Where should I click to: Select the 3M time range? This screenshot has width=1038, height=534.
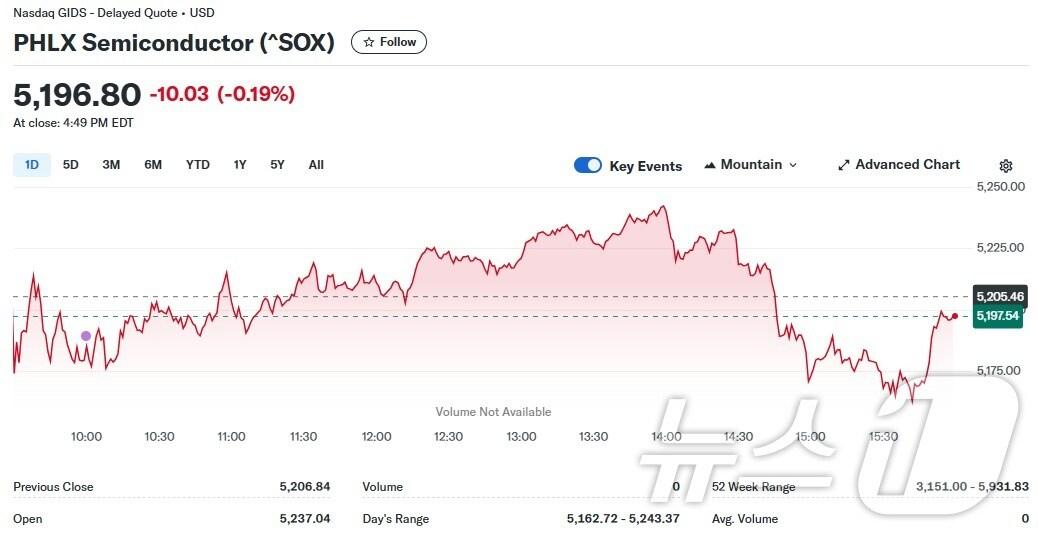tap(111, 165)
